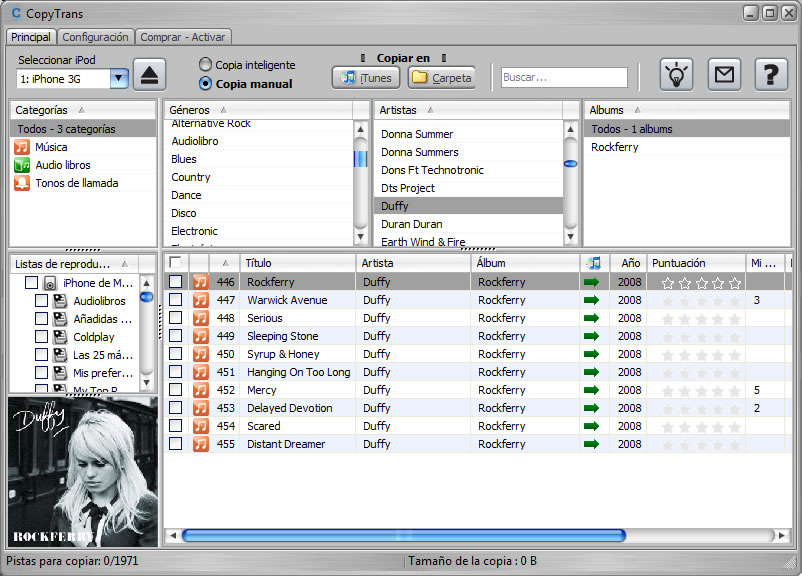Sort Listas de reprodu... via its header

point(75,264)
